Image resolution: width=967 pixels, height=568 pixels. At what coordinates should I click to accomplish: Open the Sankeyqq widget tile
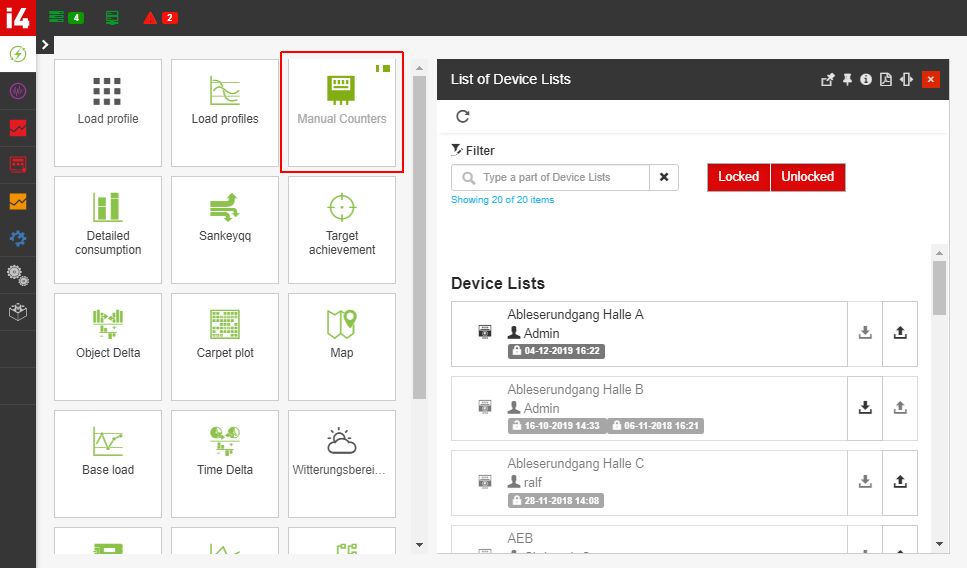pos(225,230)
